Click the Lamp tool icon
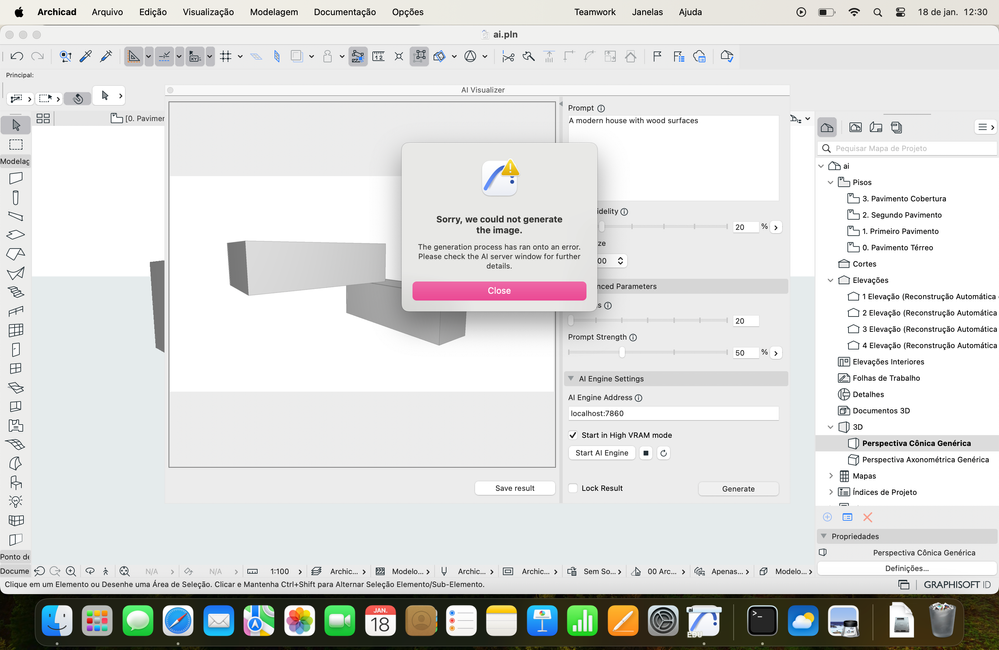 (x=16, y=501)
